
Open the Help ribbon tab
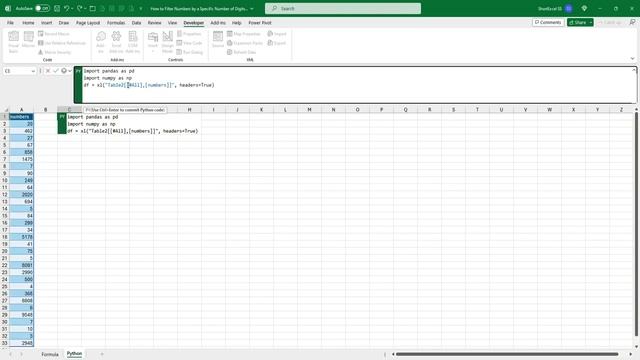[x=237, y=23]
